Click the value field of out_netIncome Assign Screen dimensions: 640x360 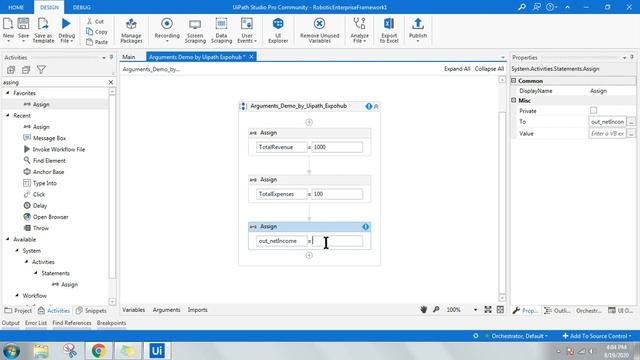337,241
